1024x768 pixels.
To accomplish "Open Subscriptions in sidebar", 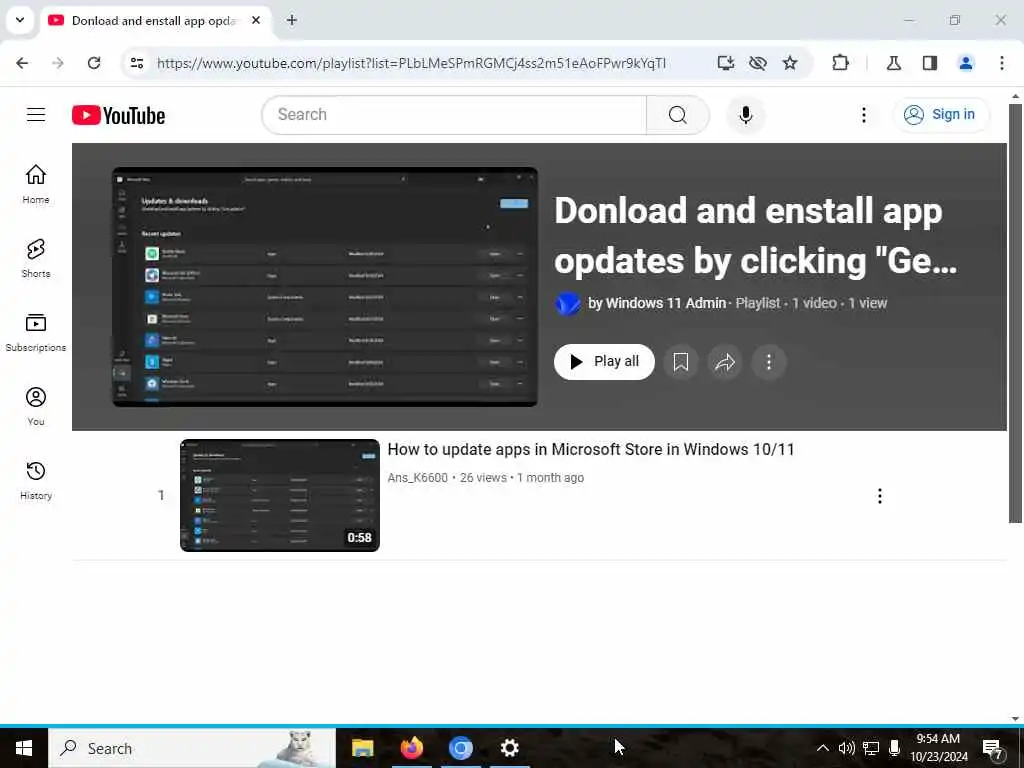I will pyautogui.click(x=36, y=332).
